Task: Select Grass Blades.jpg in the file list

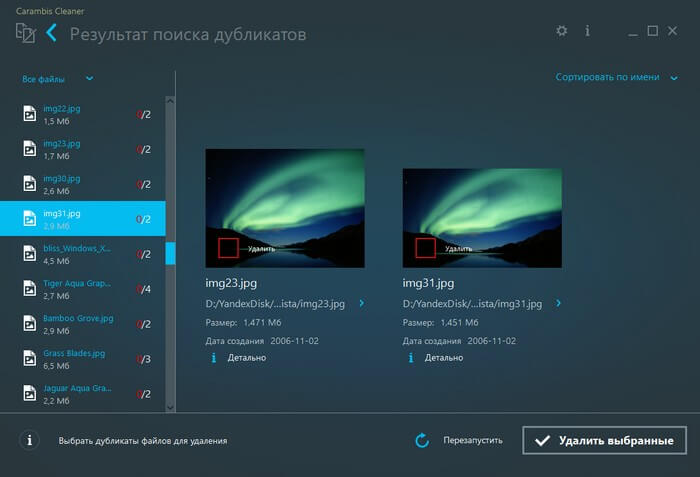Action: point(83,358)
